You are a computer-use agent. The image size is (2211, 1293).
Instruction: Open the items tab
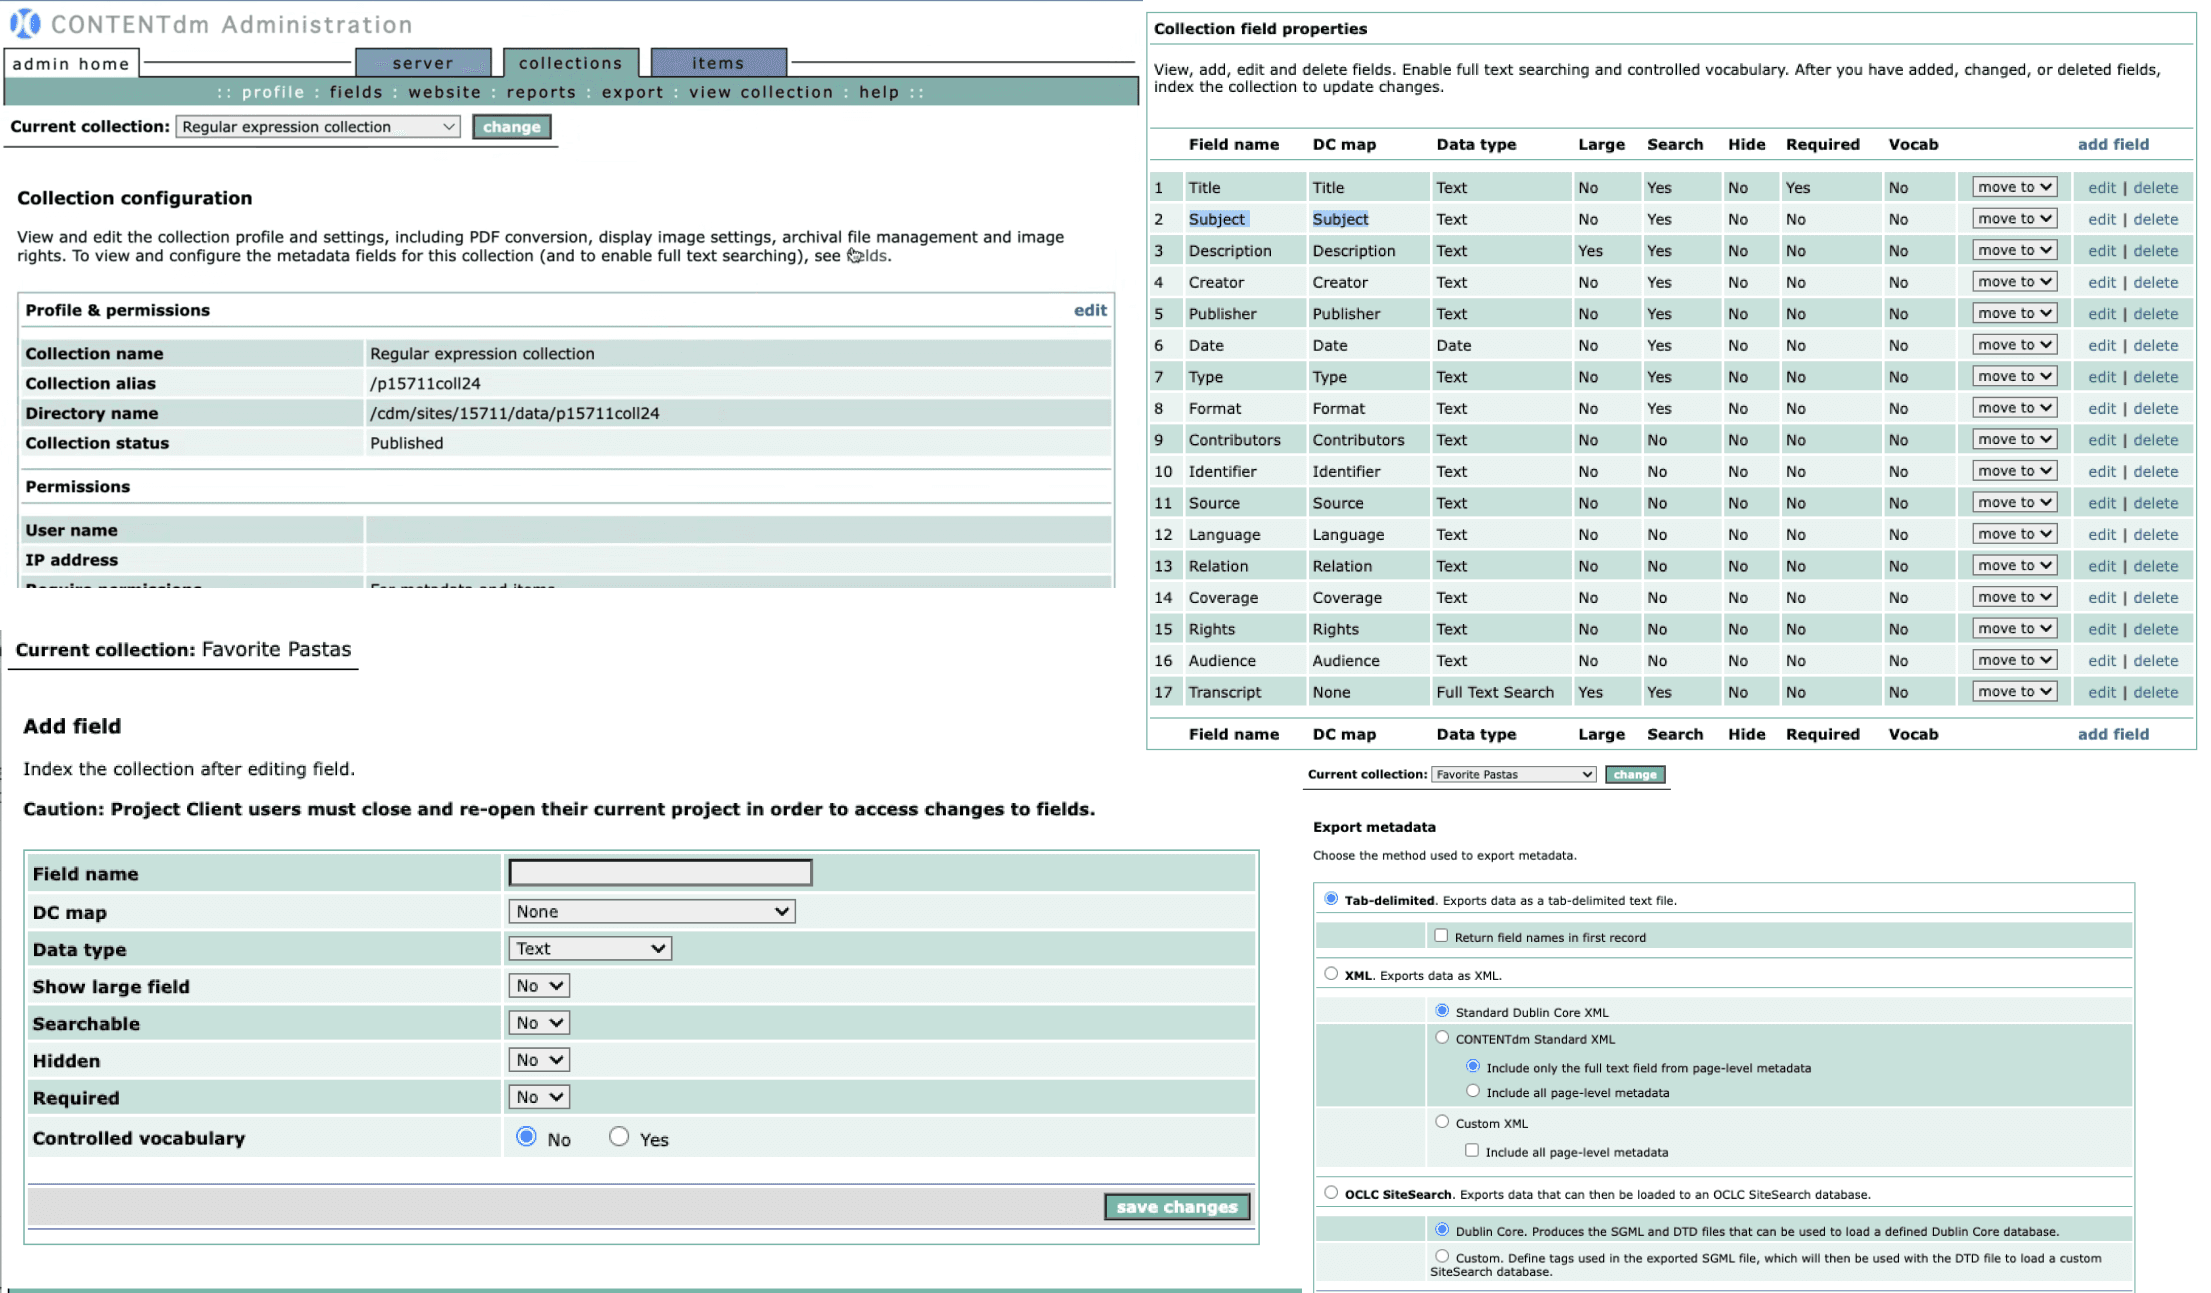point(718,63)
